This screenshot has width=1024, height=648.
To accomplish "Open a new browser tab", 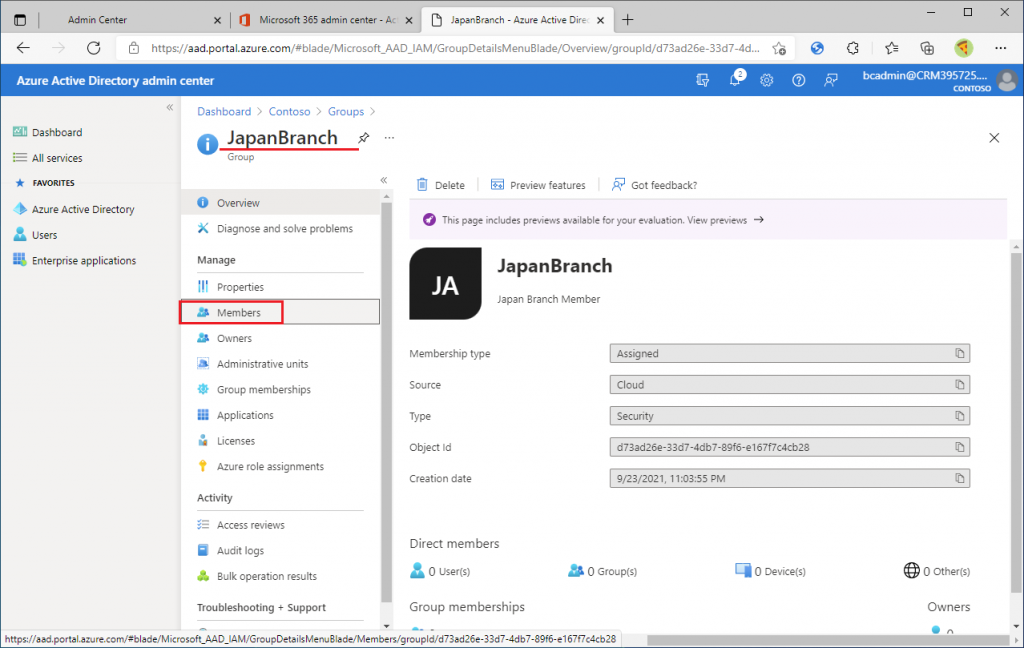I will click(x=628, y=20).
